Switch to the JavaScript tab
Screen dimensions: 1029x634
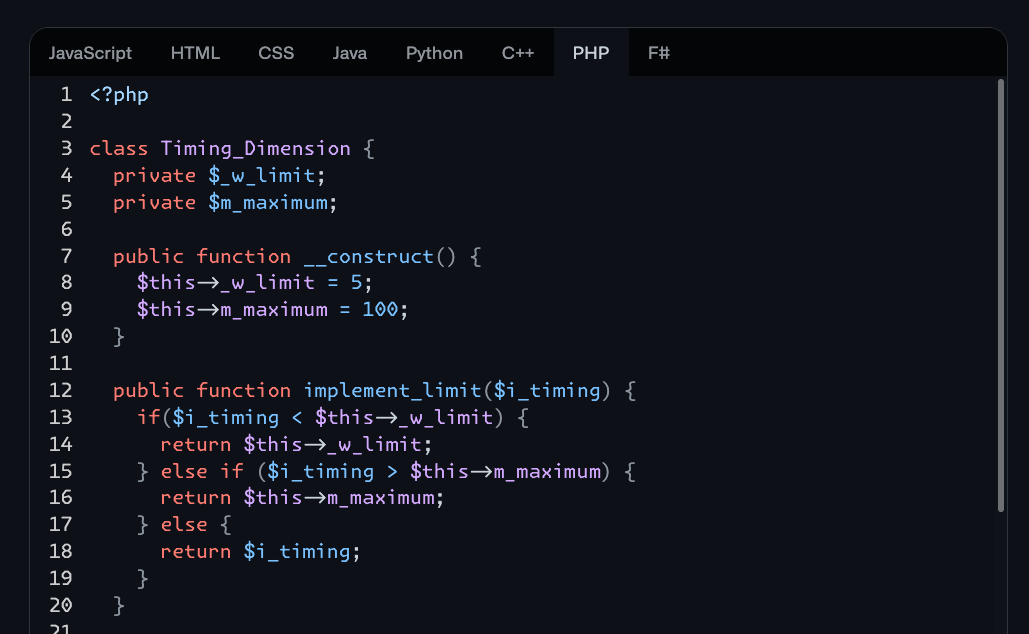(x=90, y=53)
